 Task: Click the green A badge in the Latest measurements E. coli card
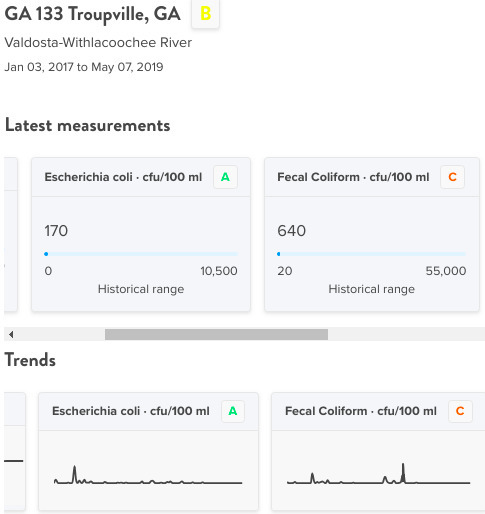pyautogui.click(x=225, y=177)
